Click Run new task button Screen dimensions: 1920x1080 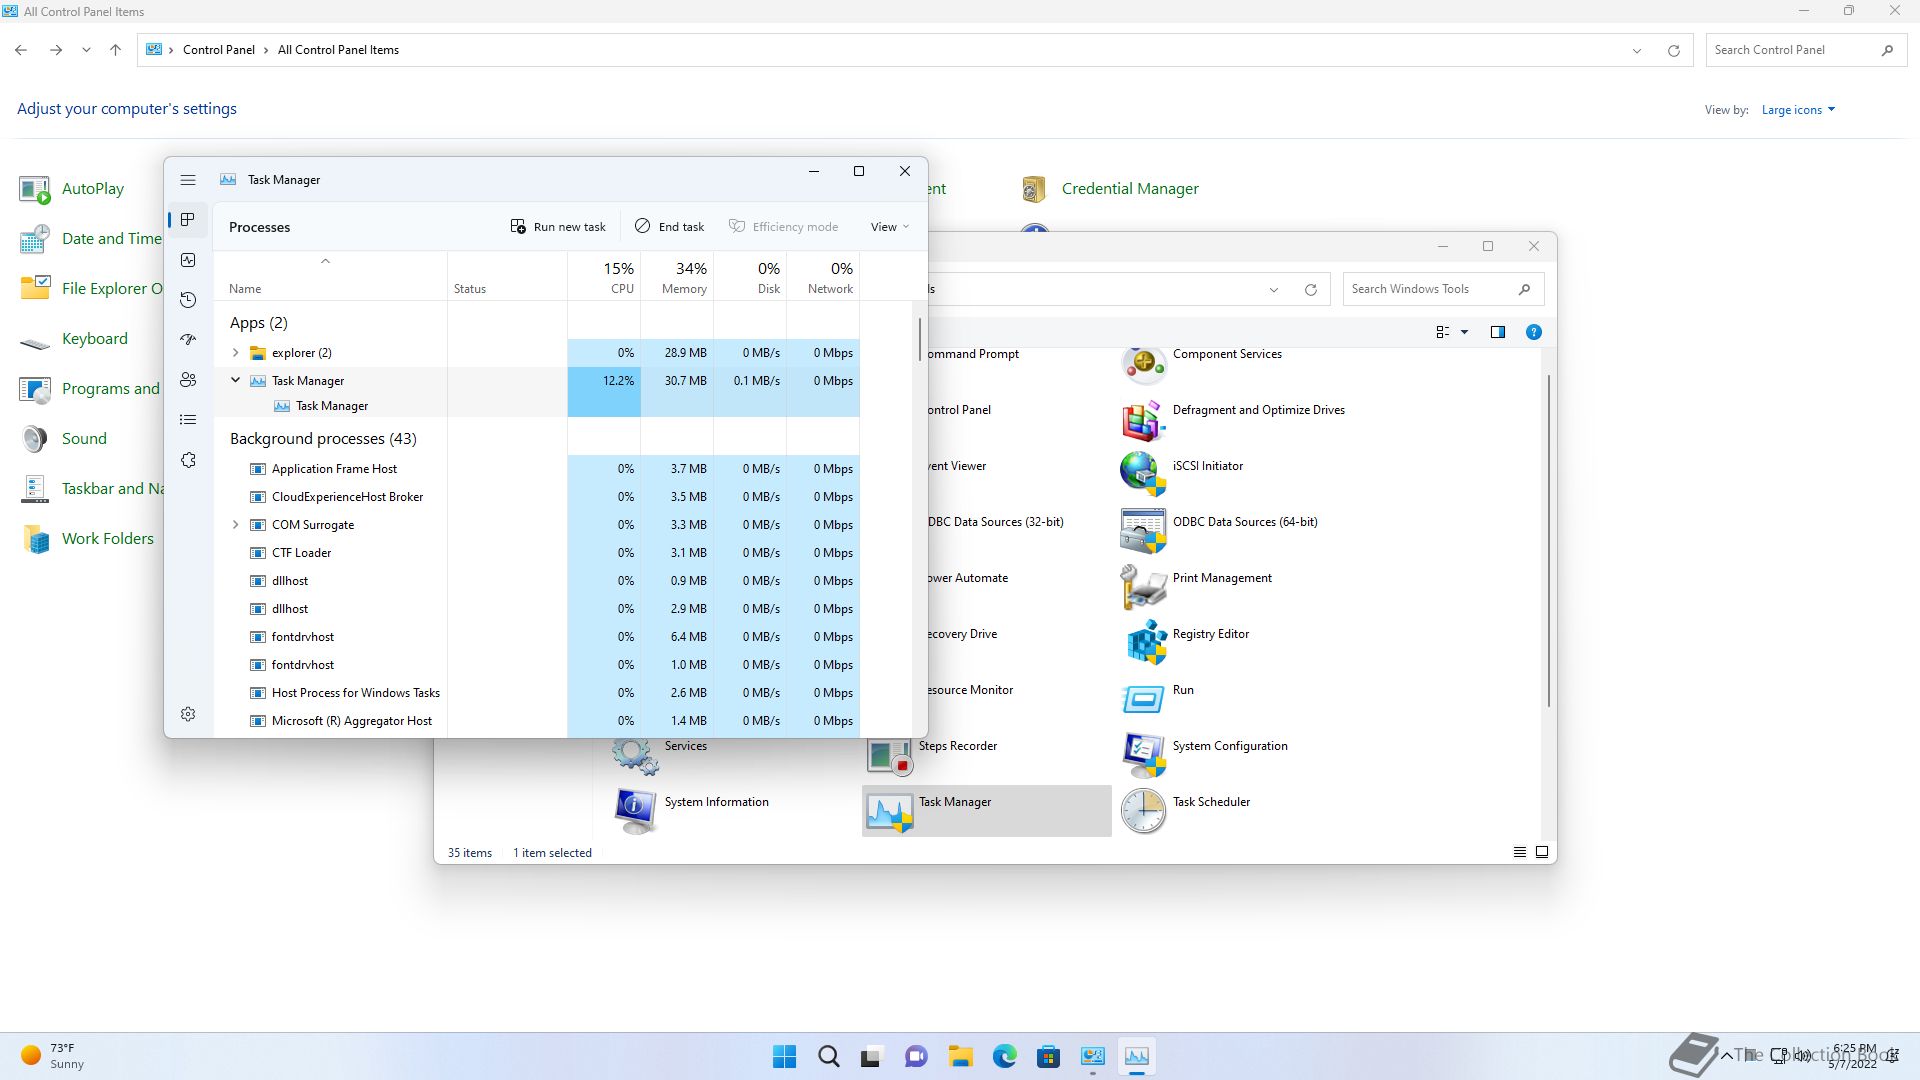click(558, 227)
